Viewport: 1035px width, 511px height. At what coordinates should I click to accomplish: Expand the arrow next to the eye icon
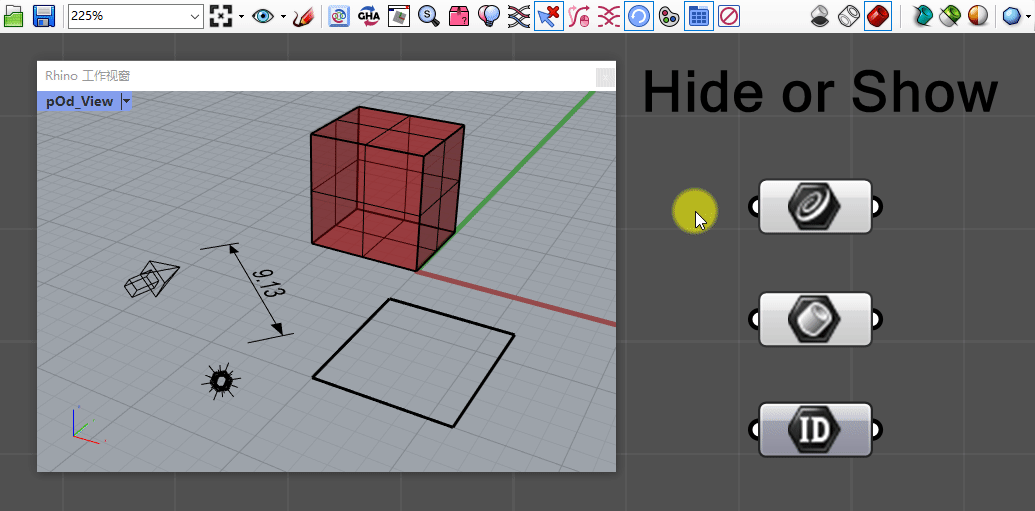pyautogui.click(x=282, y=17)
